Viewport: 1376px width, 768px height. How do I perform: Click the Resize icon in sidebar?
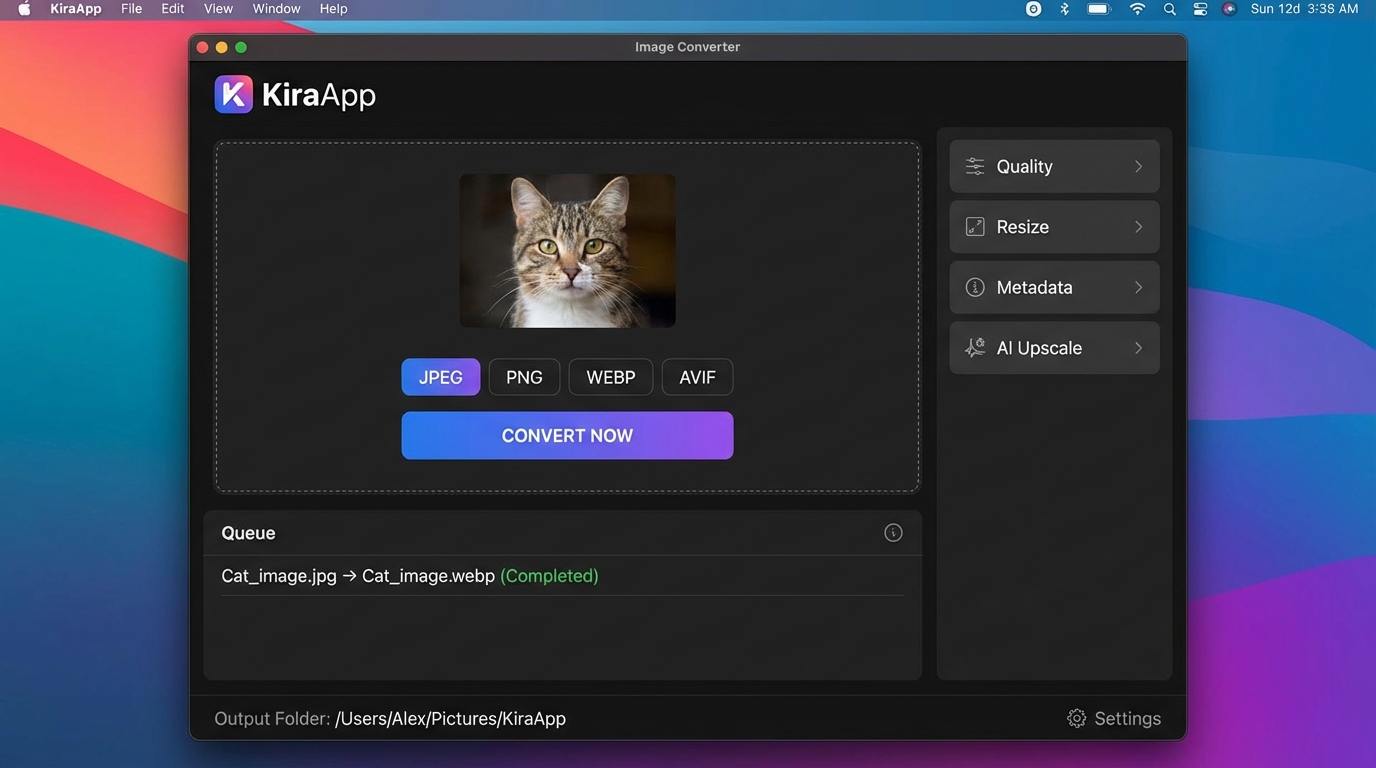(x=974, y=227)
